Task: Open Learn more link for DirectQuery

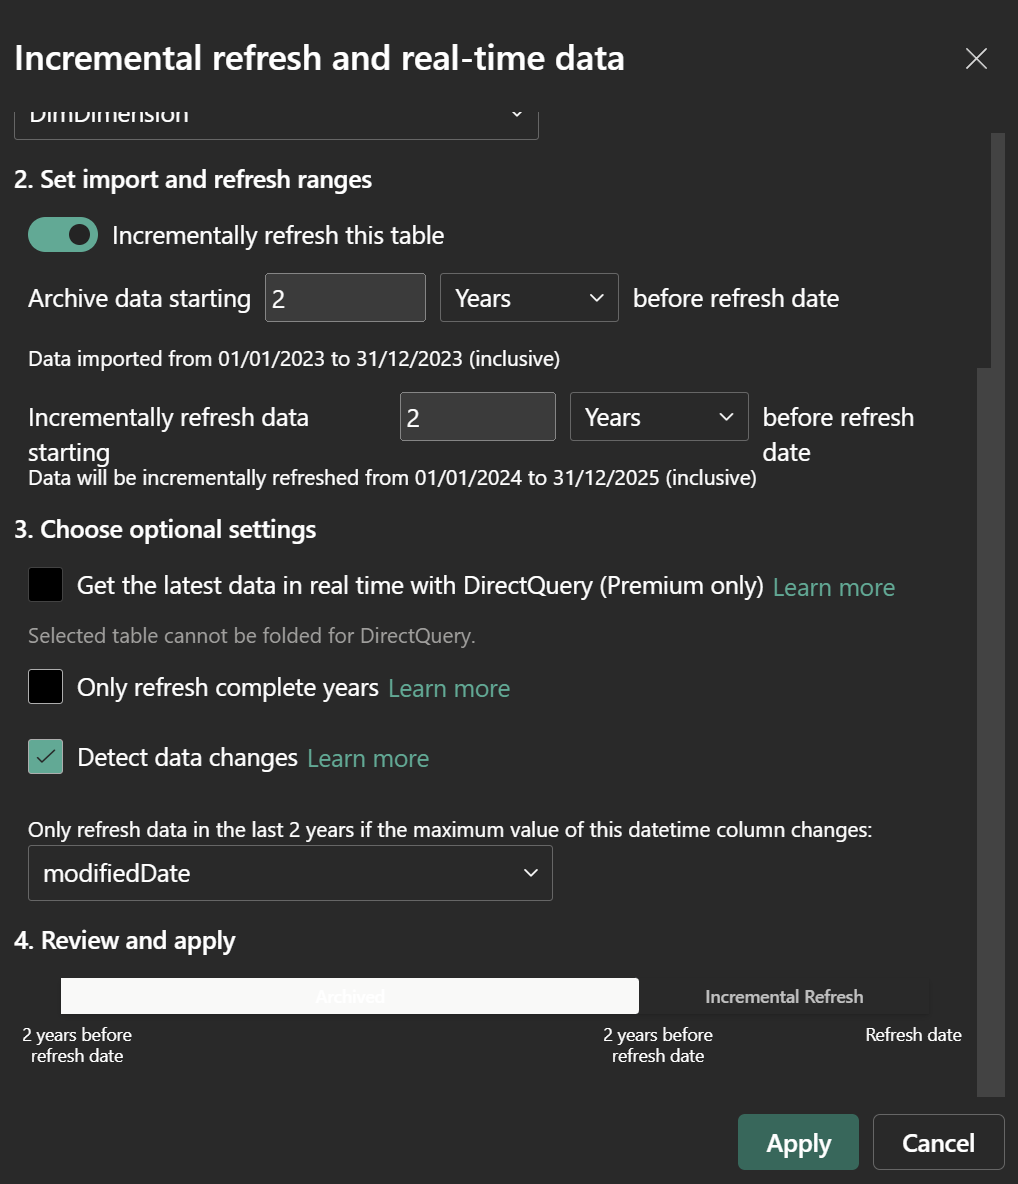Action: coord(833,587)
